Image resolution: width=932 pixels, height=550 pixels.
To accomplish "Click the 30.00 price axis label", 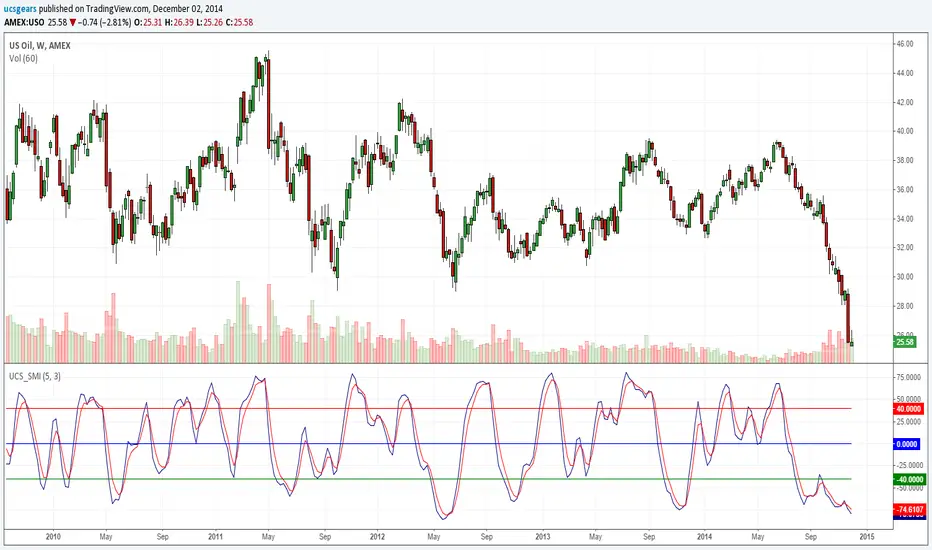I will [905, 277].
